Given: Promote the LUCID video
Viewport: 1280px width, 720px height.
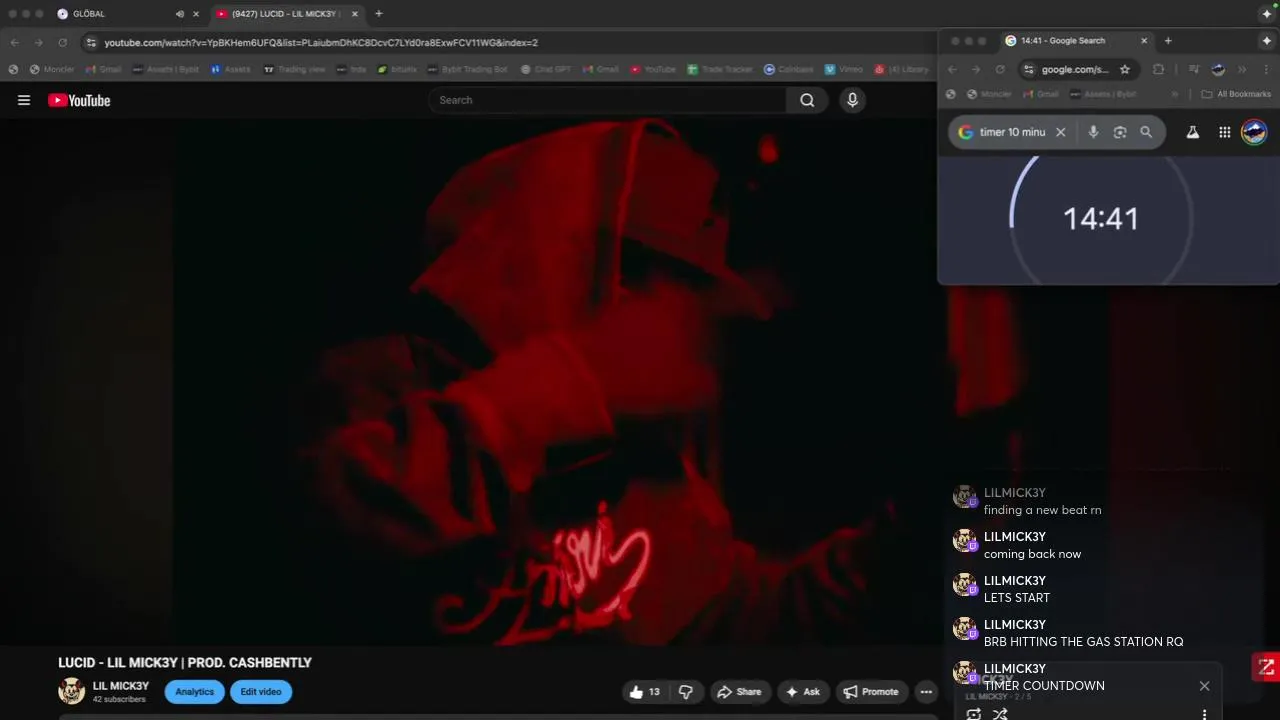Looking at the screenshot, I should [871, 692].
